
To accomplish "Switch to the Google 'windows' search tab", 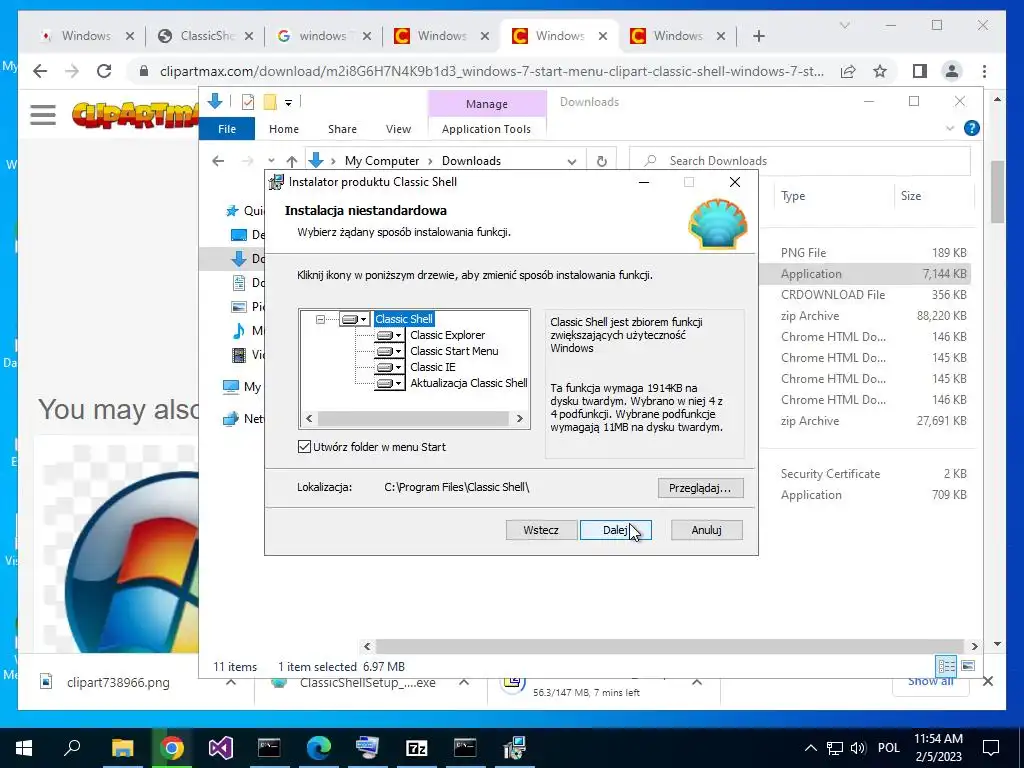I will pos(323,36).
